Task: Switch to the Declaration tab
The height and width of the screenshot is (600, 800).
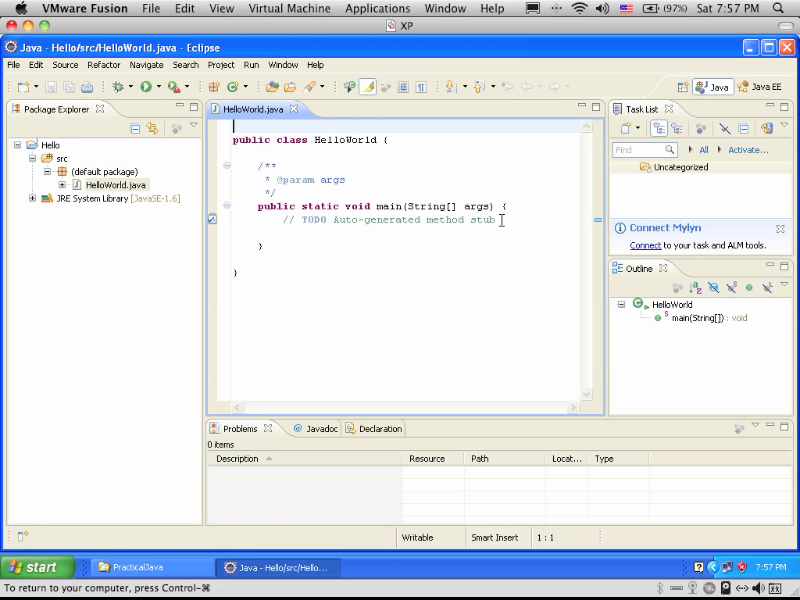Action: tap(374, 429)
